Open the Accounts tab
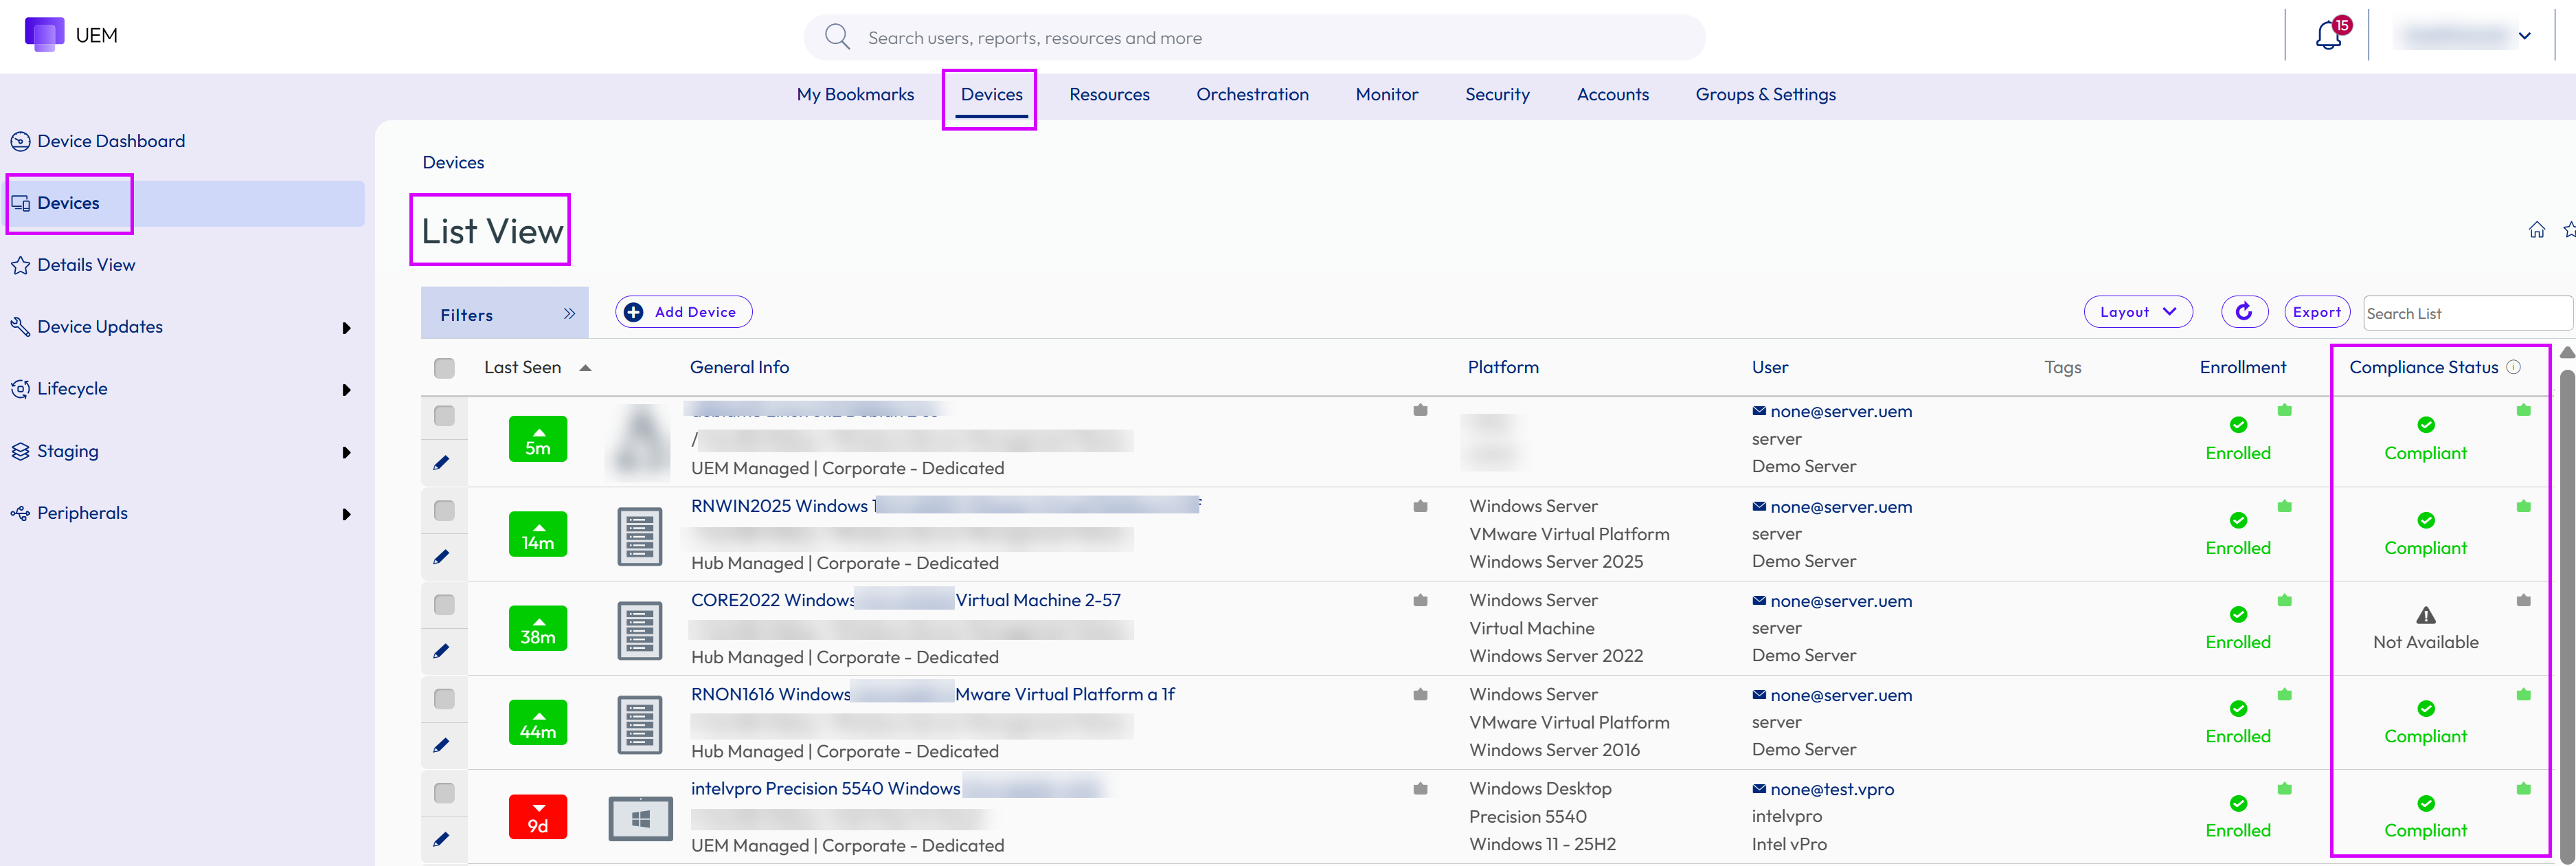 click(1612, 94)
